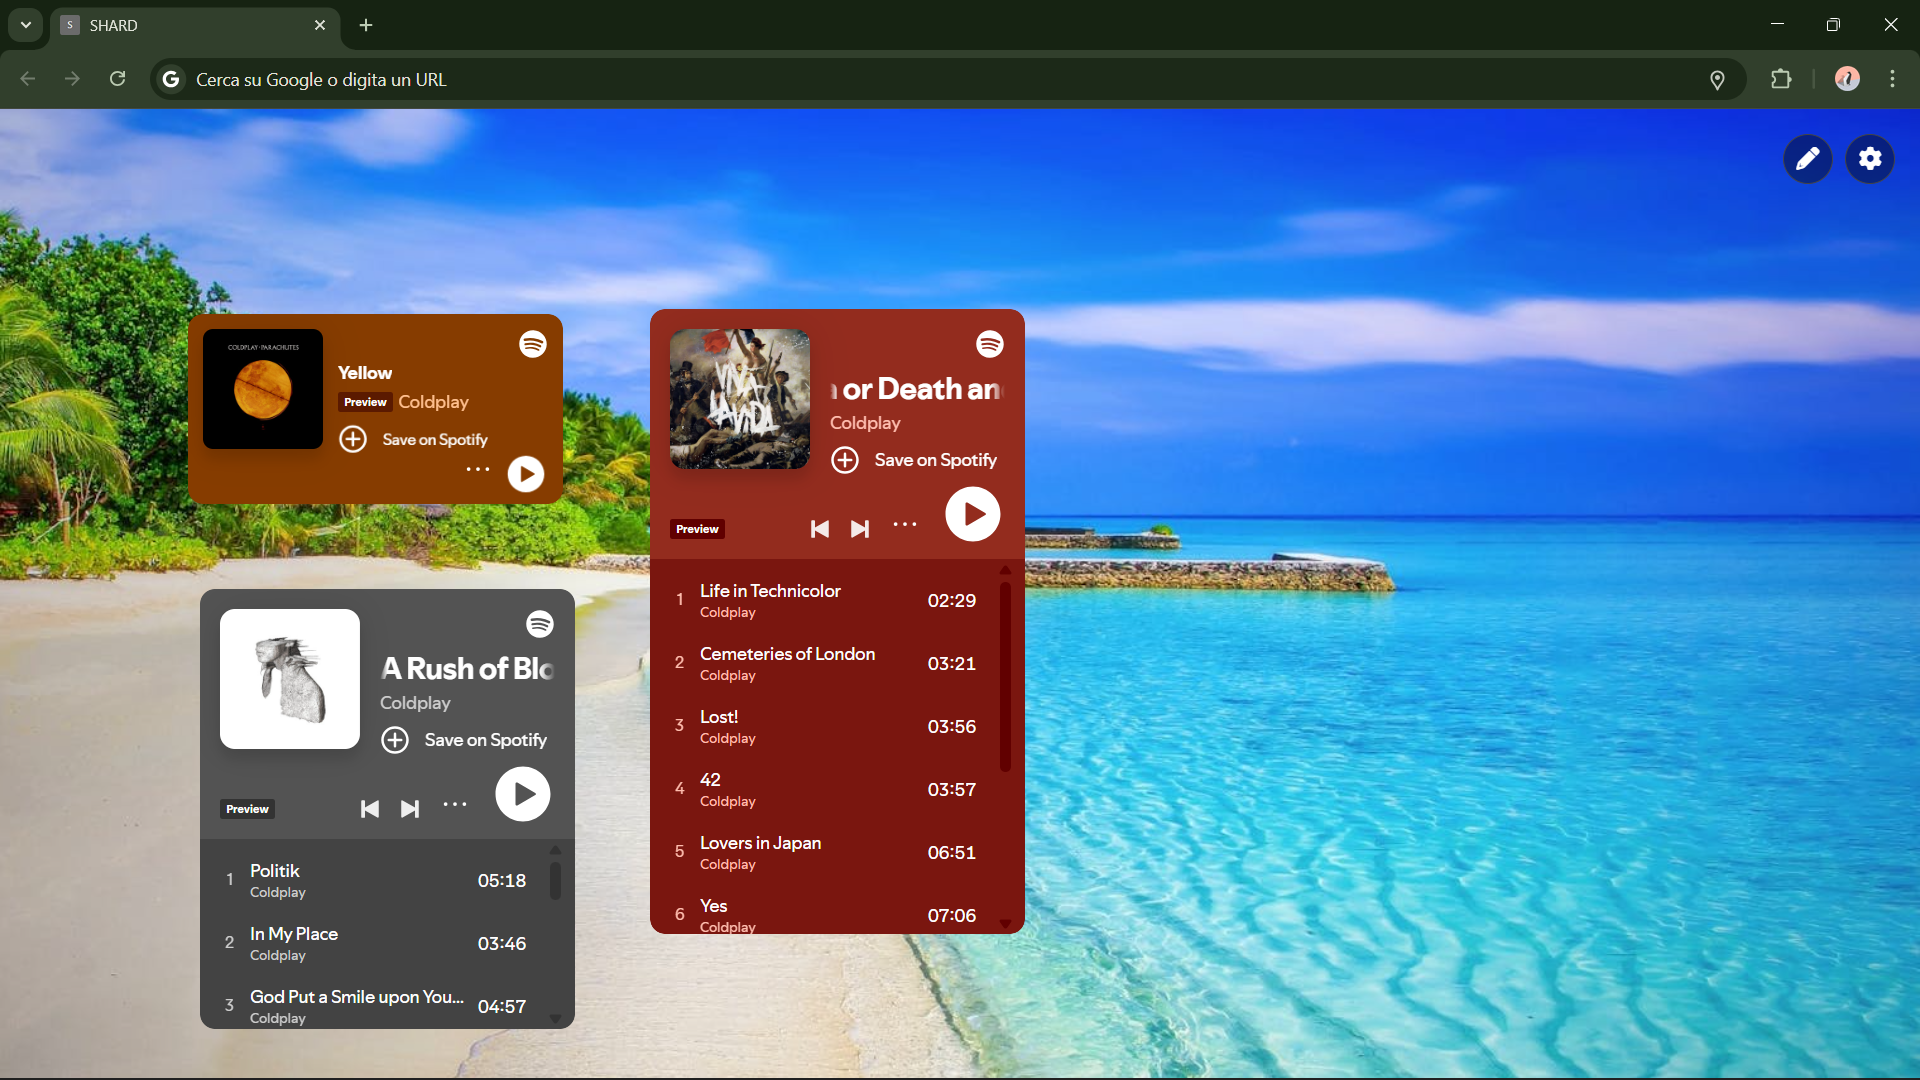Click Spotify logo on Yellow widget
The height and width of the screenshot is (1080, 1920).
tap(533, 344)
